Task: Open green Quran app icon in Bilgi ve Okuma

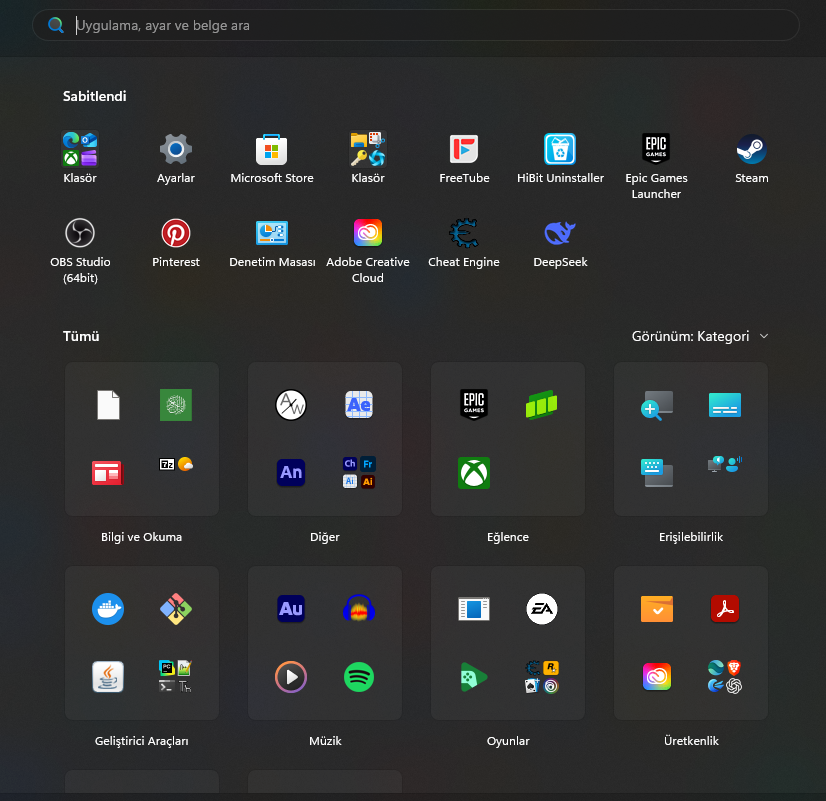Action: [176, 405]
